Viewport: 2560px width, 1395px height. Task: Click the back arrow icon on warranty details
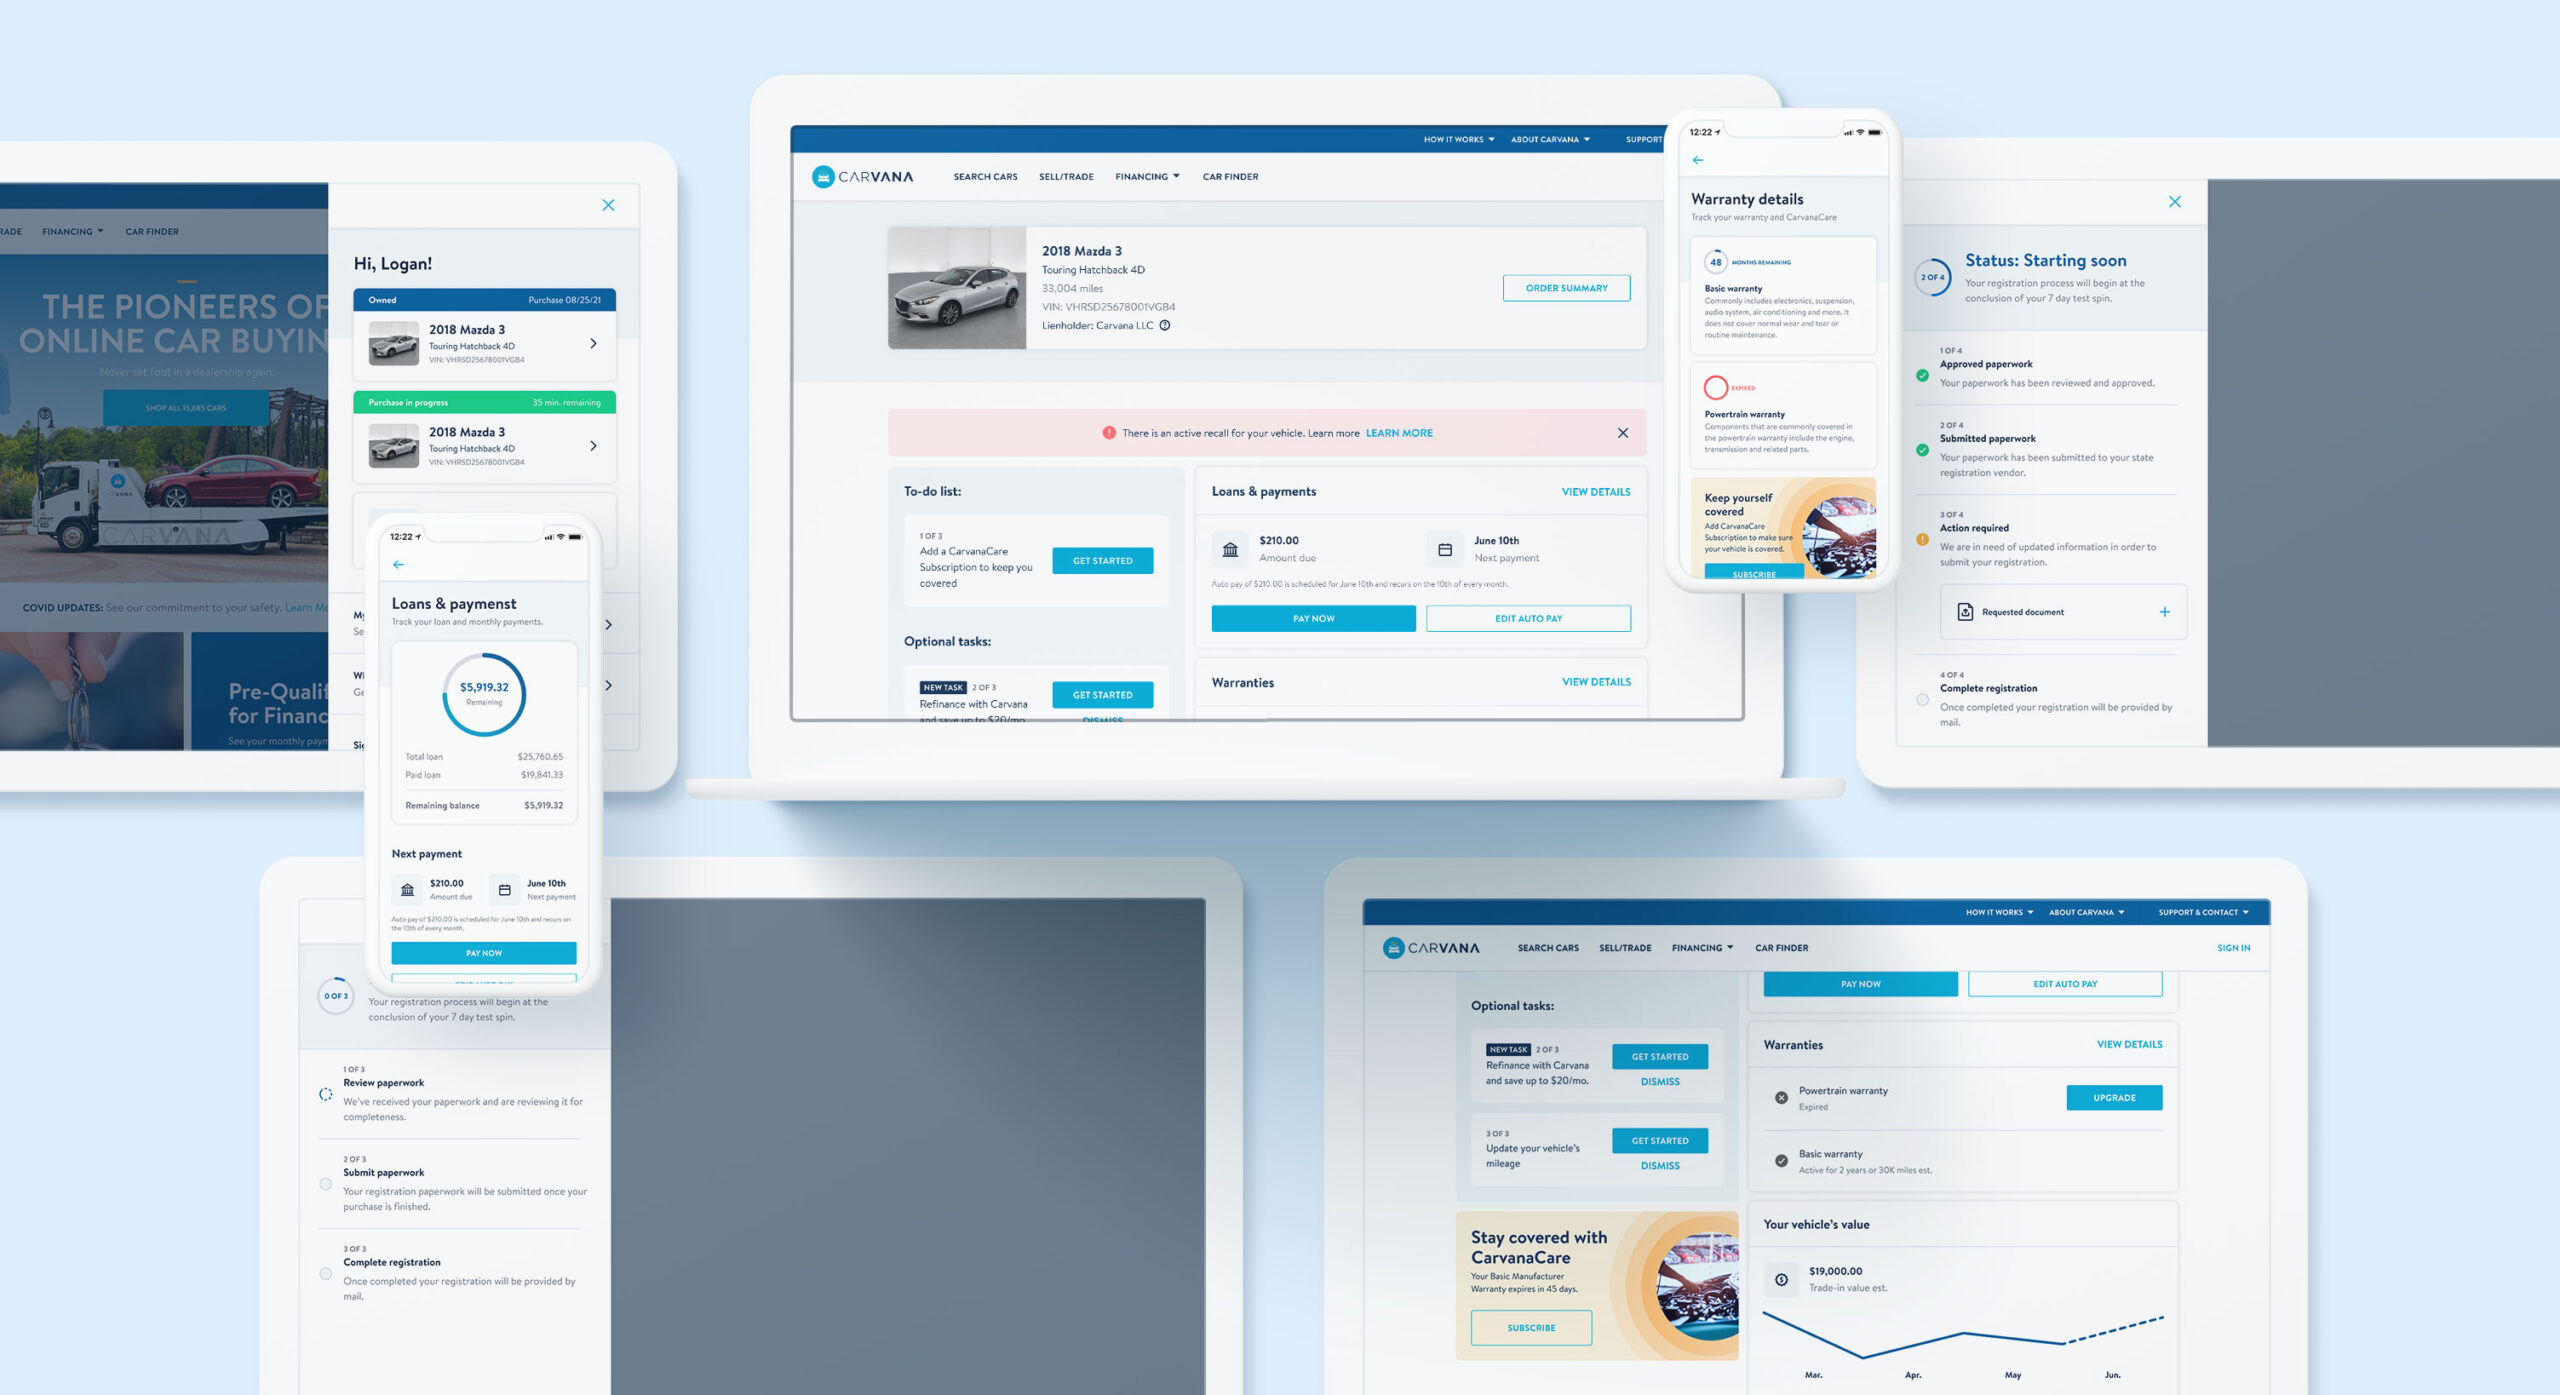coord(1698,160)
